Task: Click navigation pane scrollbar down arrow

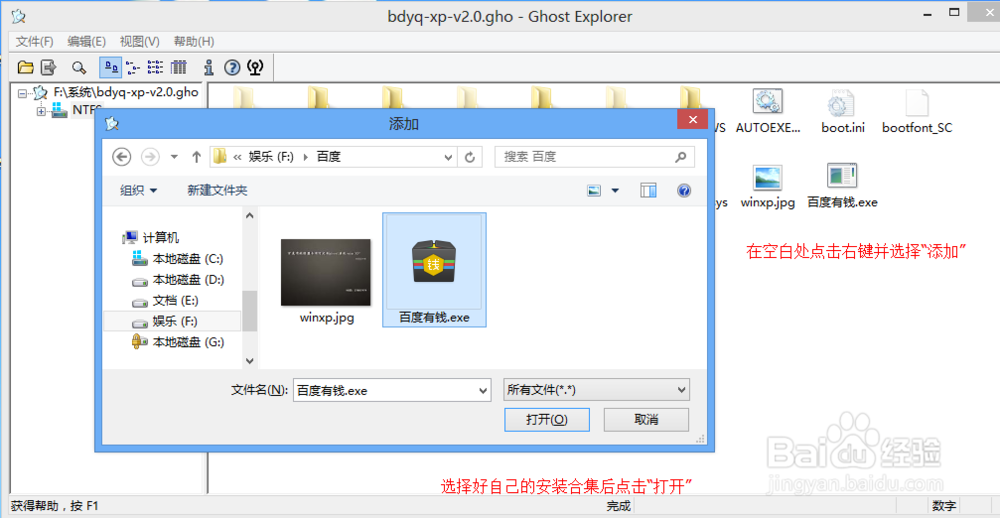Action: [x=250, y=361]
